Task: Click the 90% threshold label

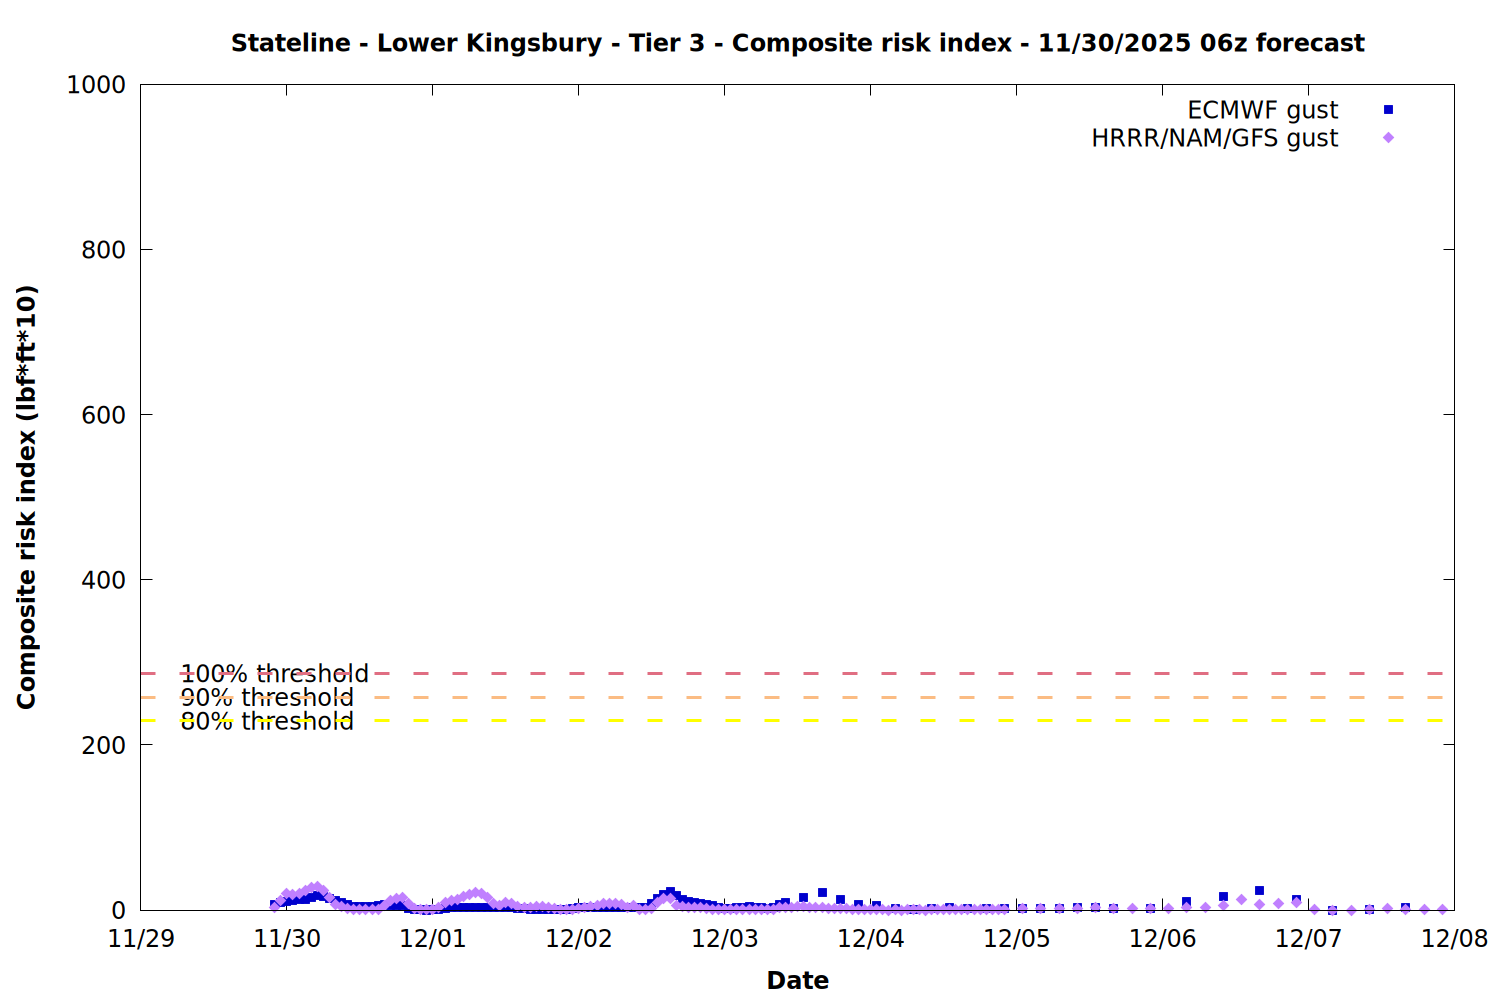Action: point(266,698)
